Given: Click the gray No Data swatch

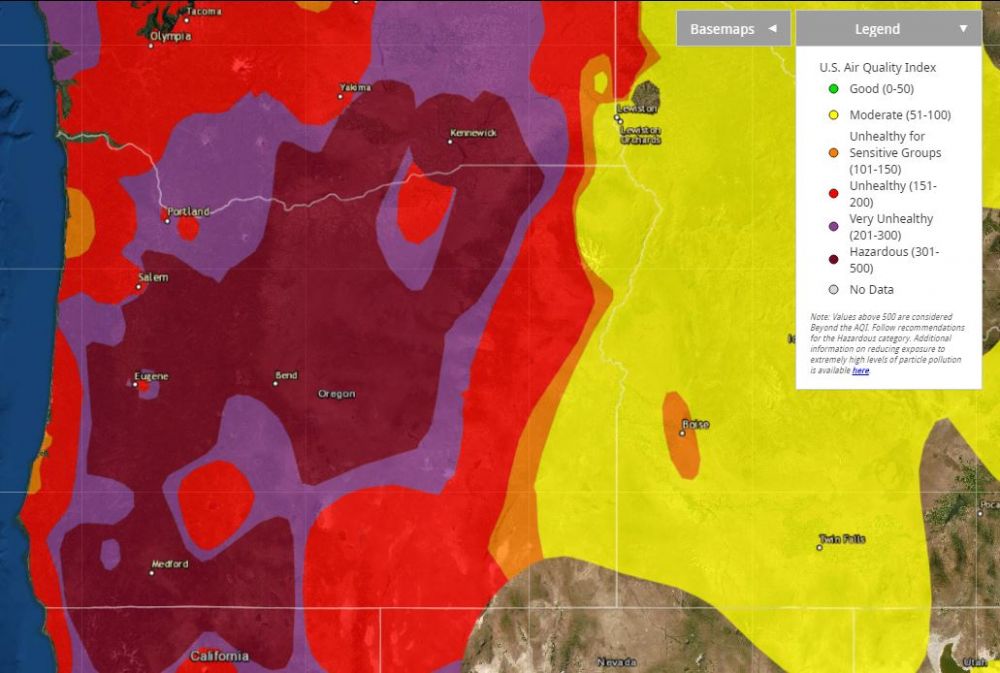Looking at the screenshot, I should [x=833, y=290].
